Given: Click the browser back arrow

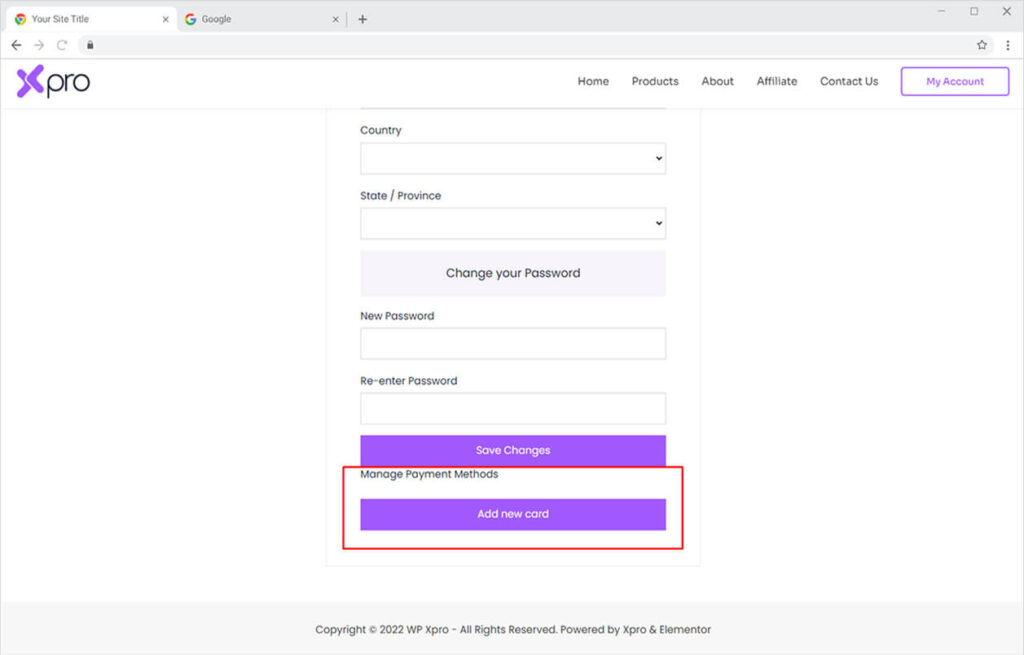Looking at the screenshot, I should (16, 45).
